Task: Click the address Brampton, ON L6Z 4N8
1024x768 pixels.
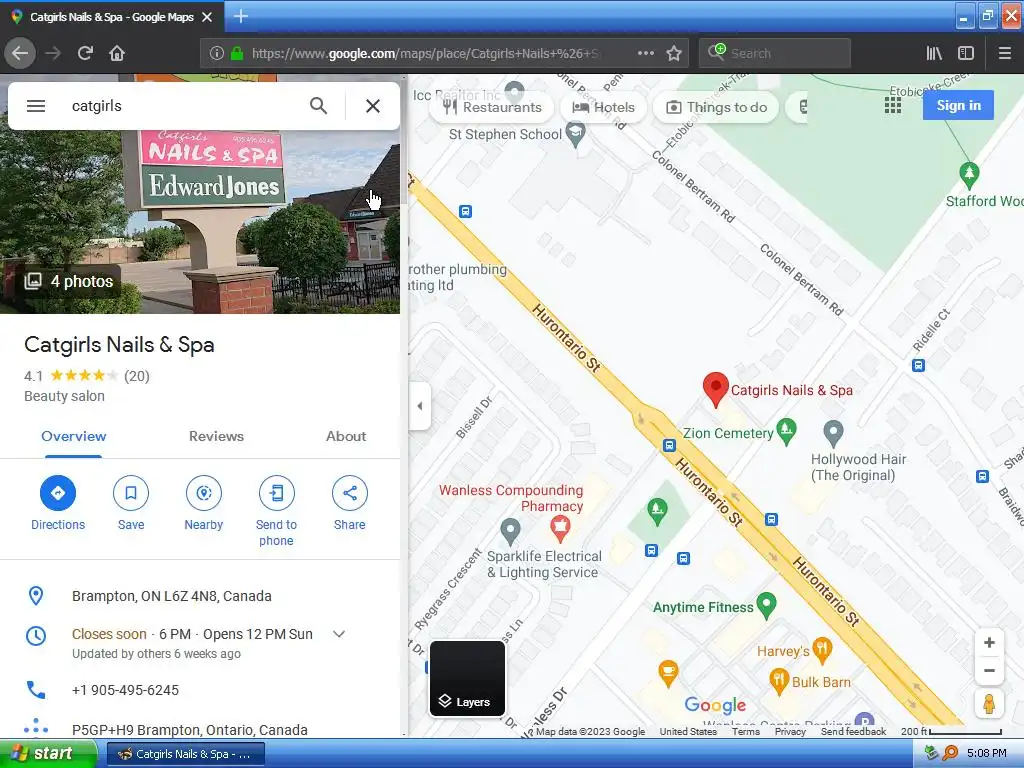Action: coord(172,596)
